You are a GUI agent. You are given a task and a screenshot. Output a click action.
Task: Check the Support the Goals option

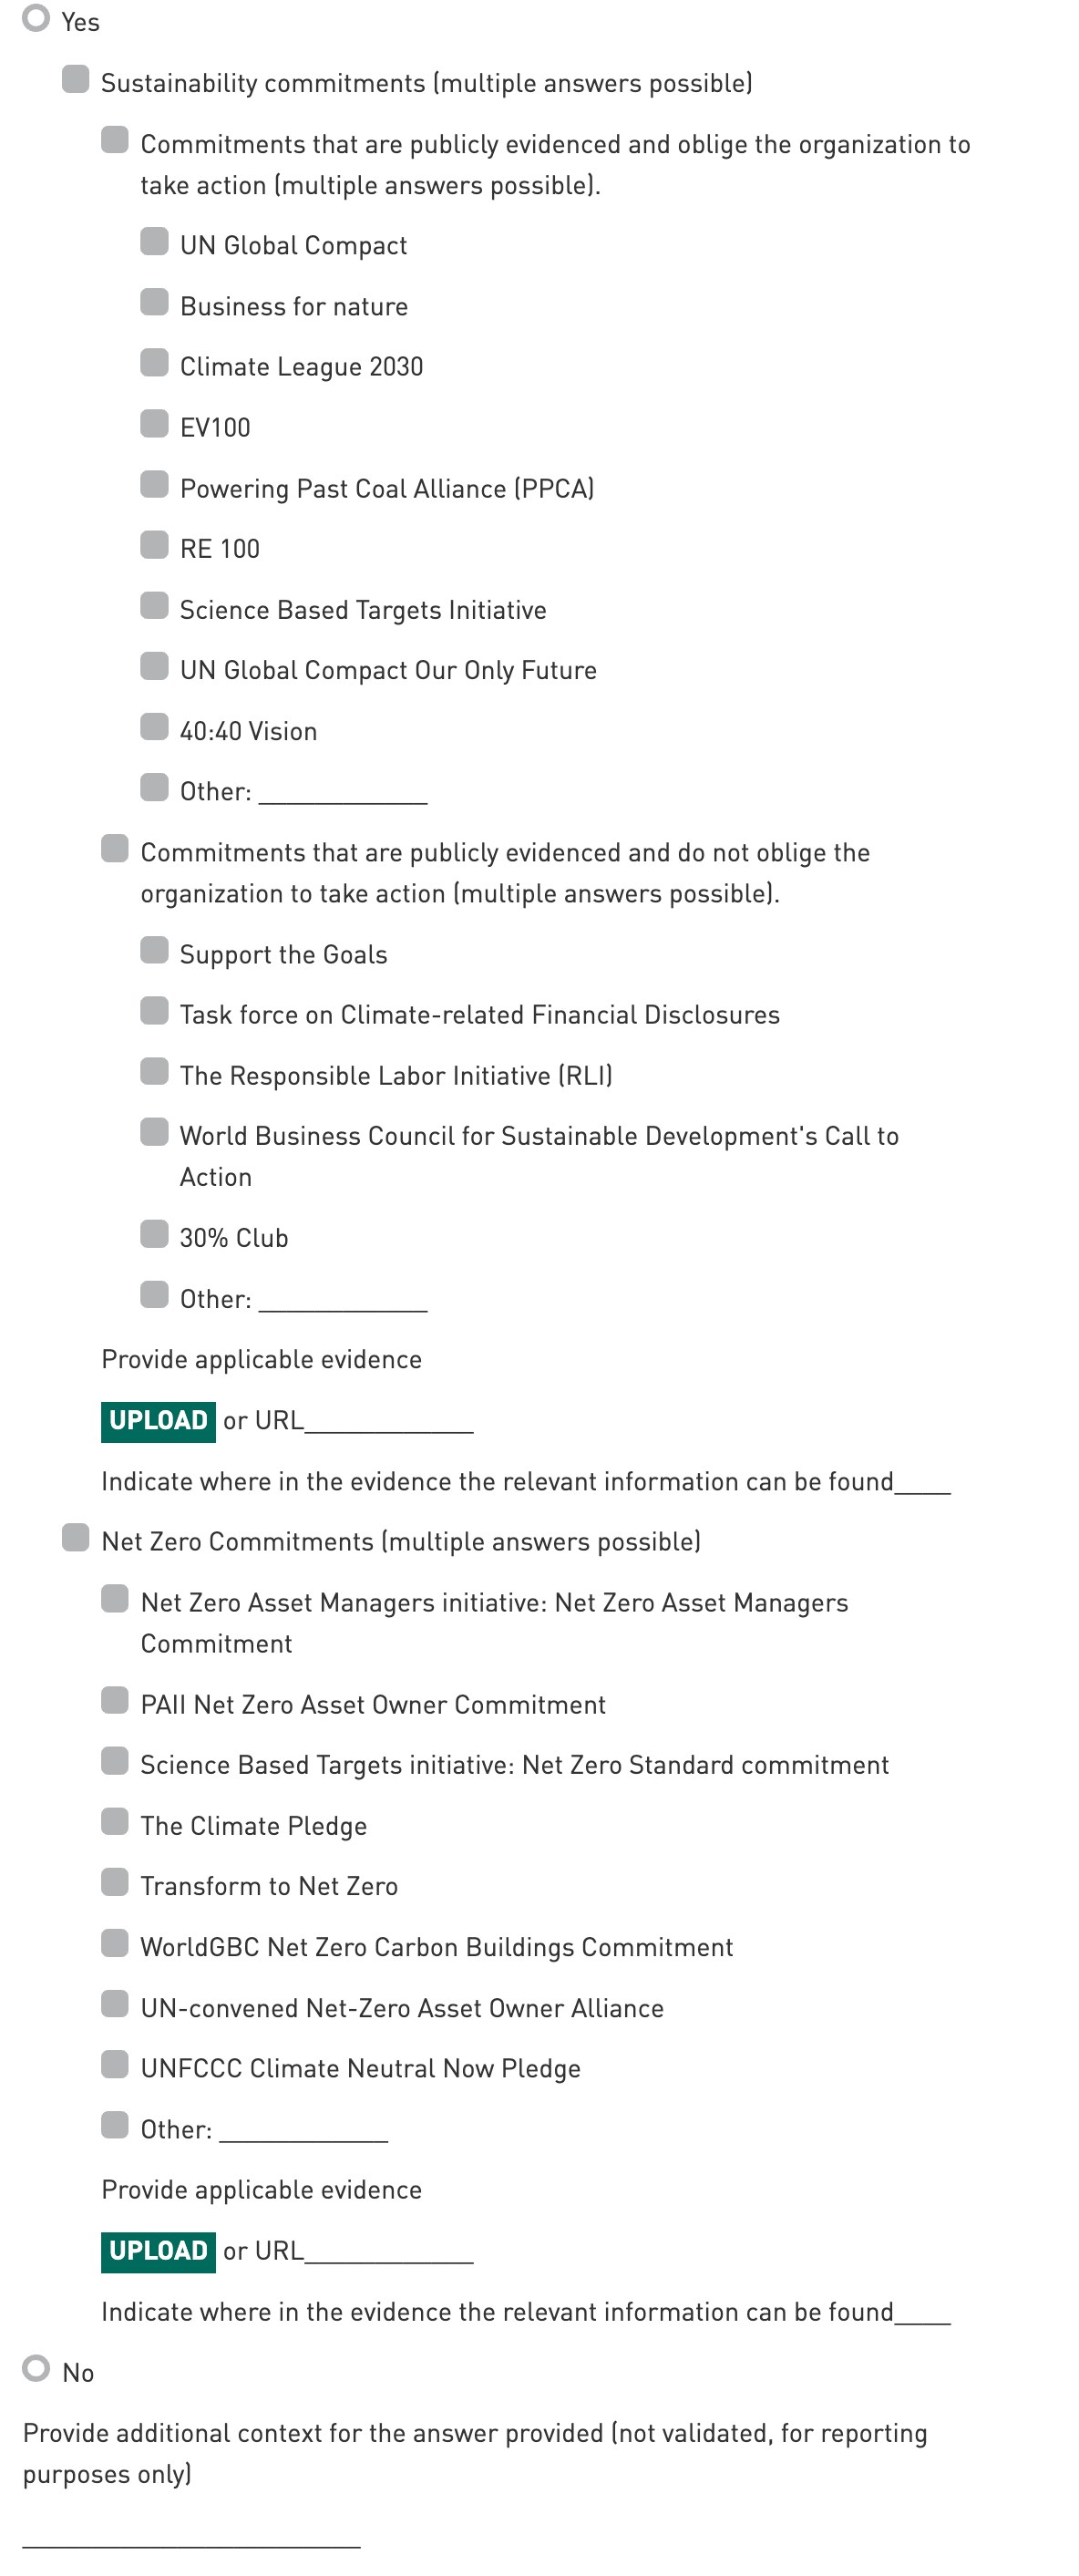(x=154, y=950)
